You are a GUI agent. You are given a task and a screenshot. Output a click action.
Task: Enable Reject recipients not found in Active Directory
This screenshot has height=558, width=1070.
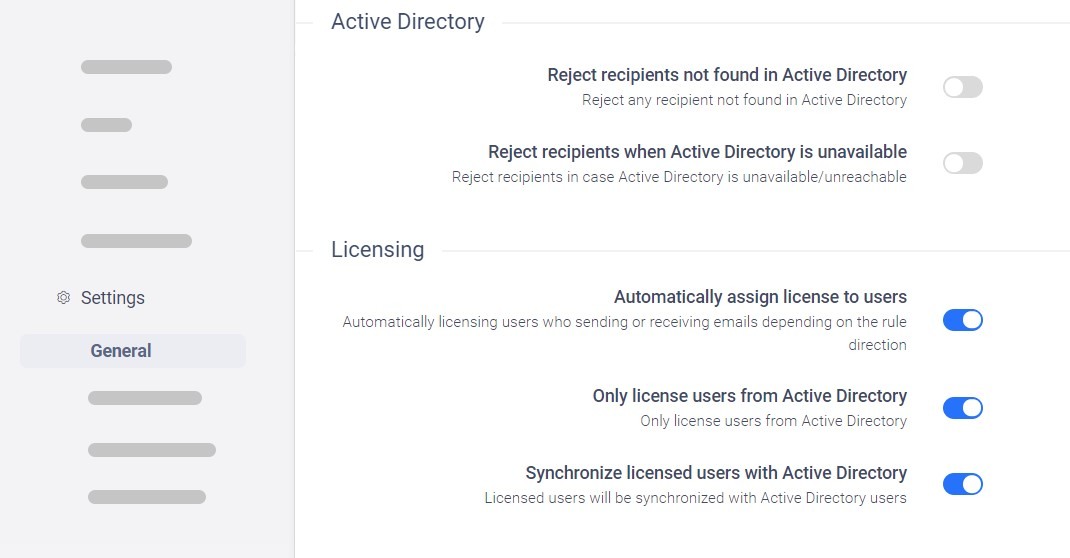pos(962,87)
